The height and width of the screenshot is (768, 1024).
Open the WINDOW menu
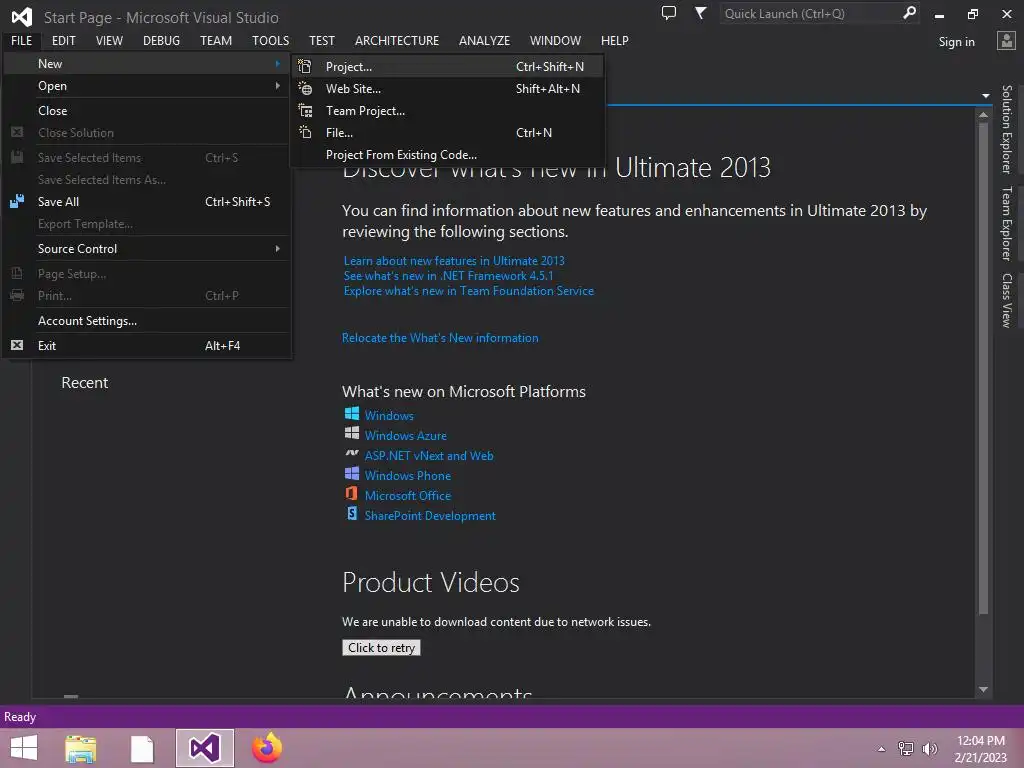(555, 40)
